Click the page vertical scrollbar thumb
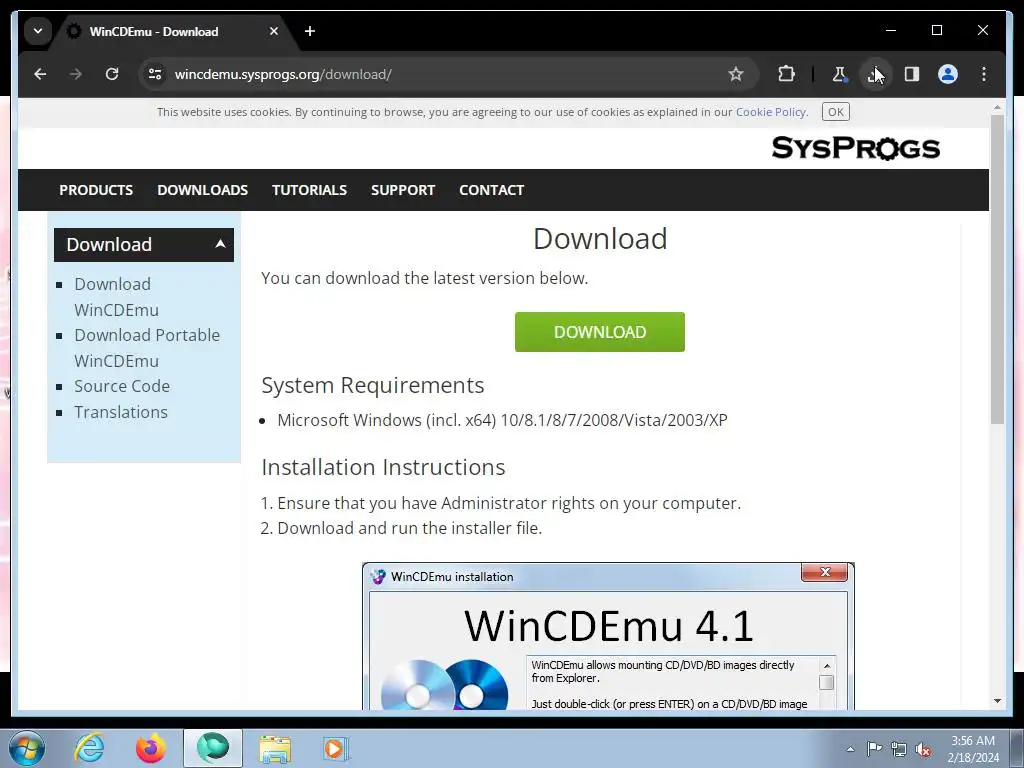This screenshot has width=1024, height=768. 997,269
